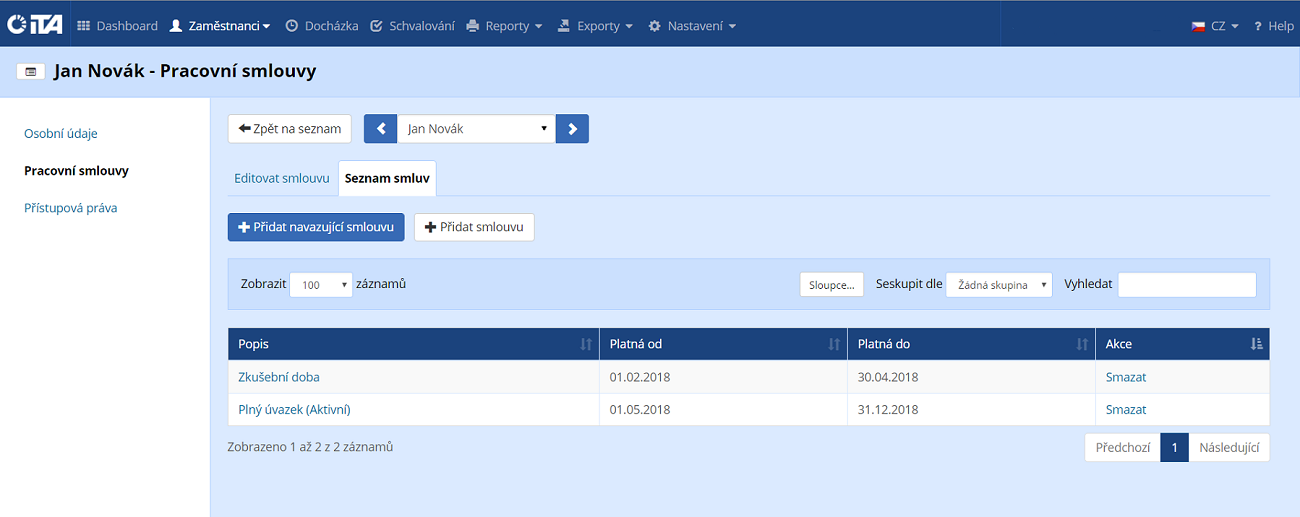The width and height of the screenshot is (1300, 517).
Task: Go to previous employee with left arrow
Action: (380, 129)
